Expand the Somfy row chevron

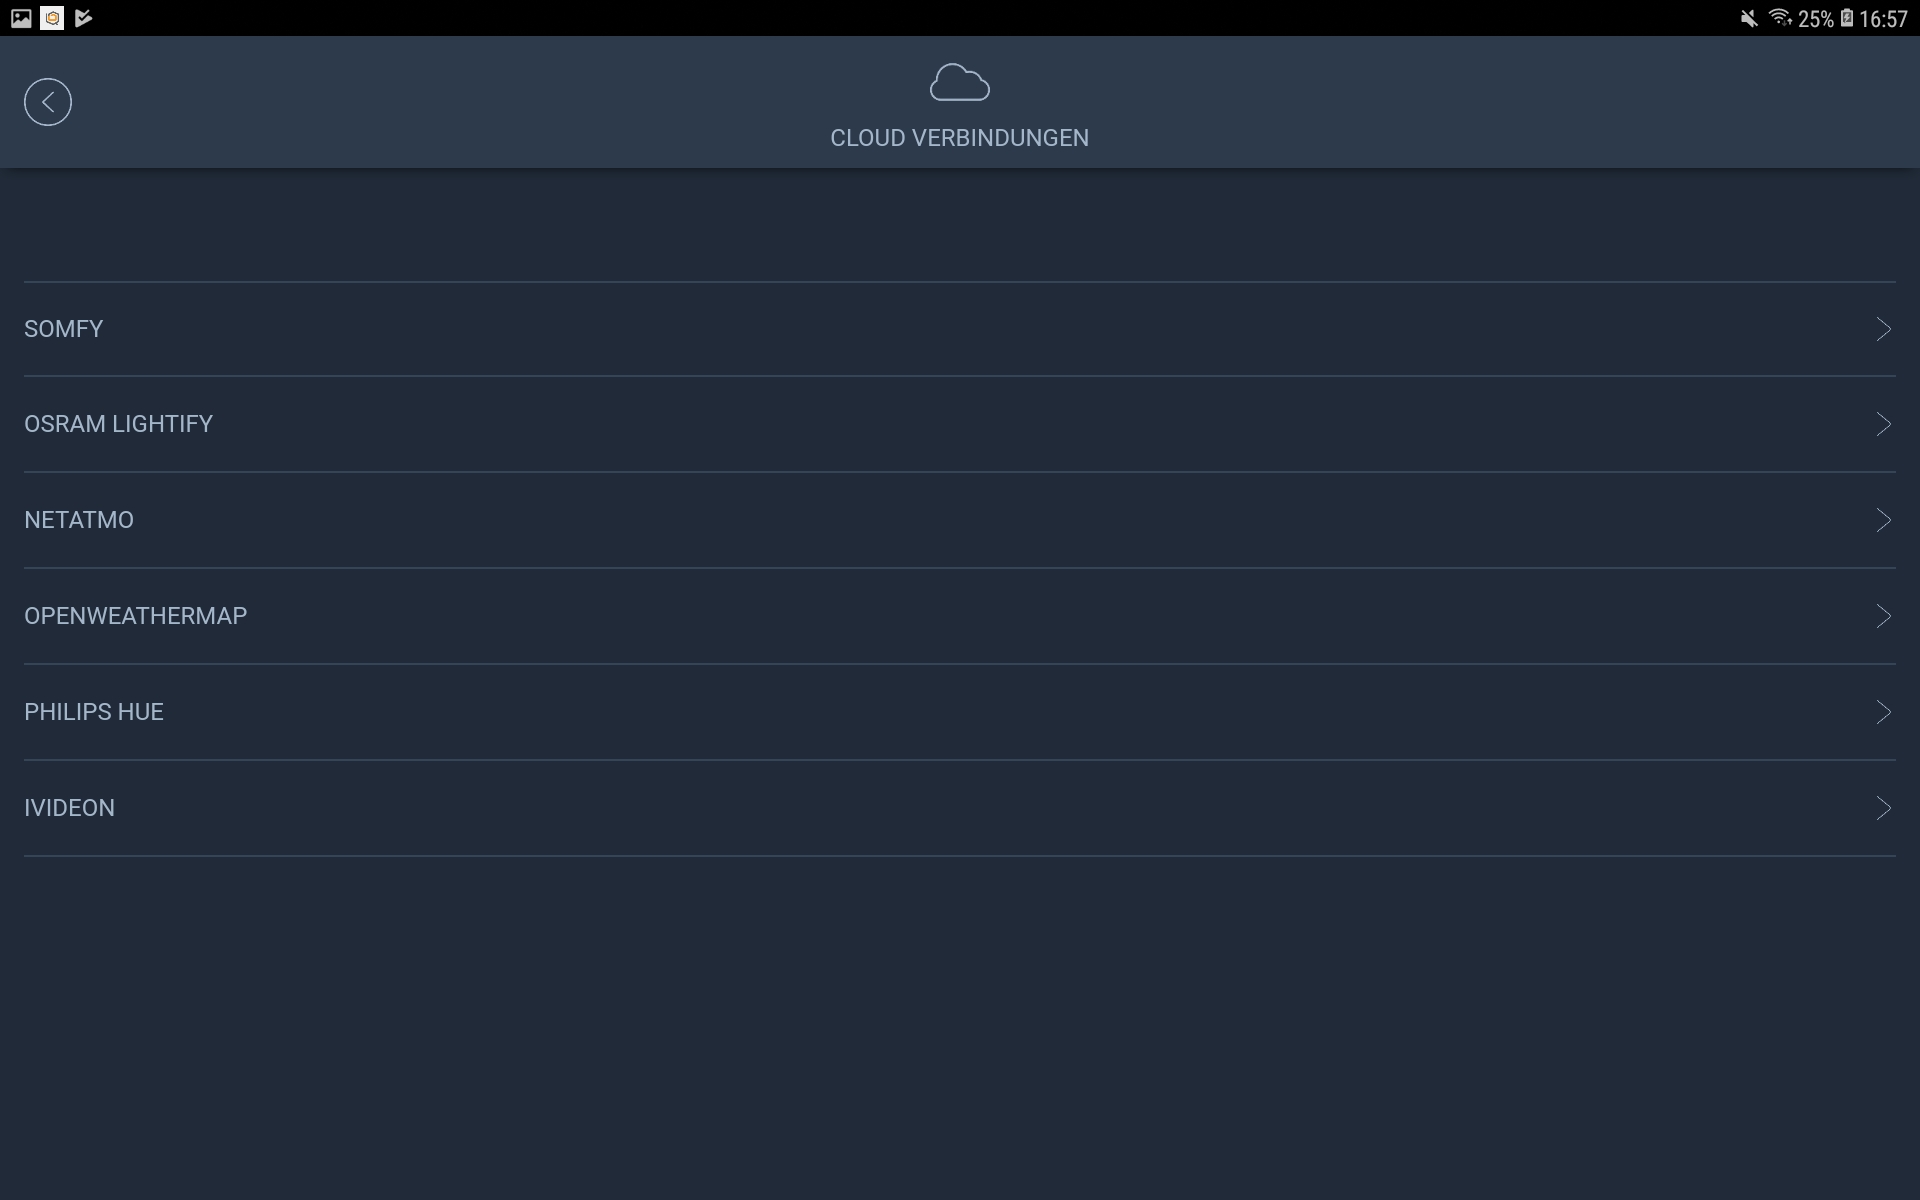[x=1883, y=329]
